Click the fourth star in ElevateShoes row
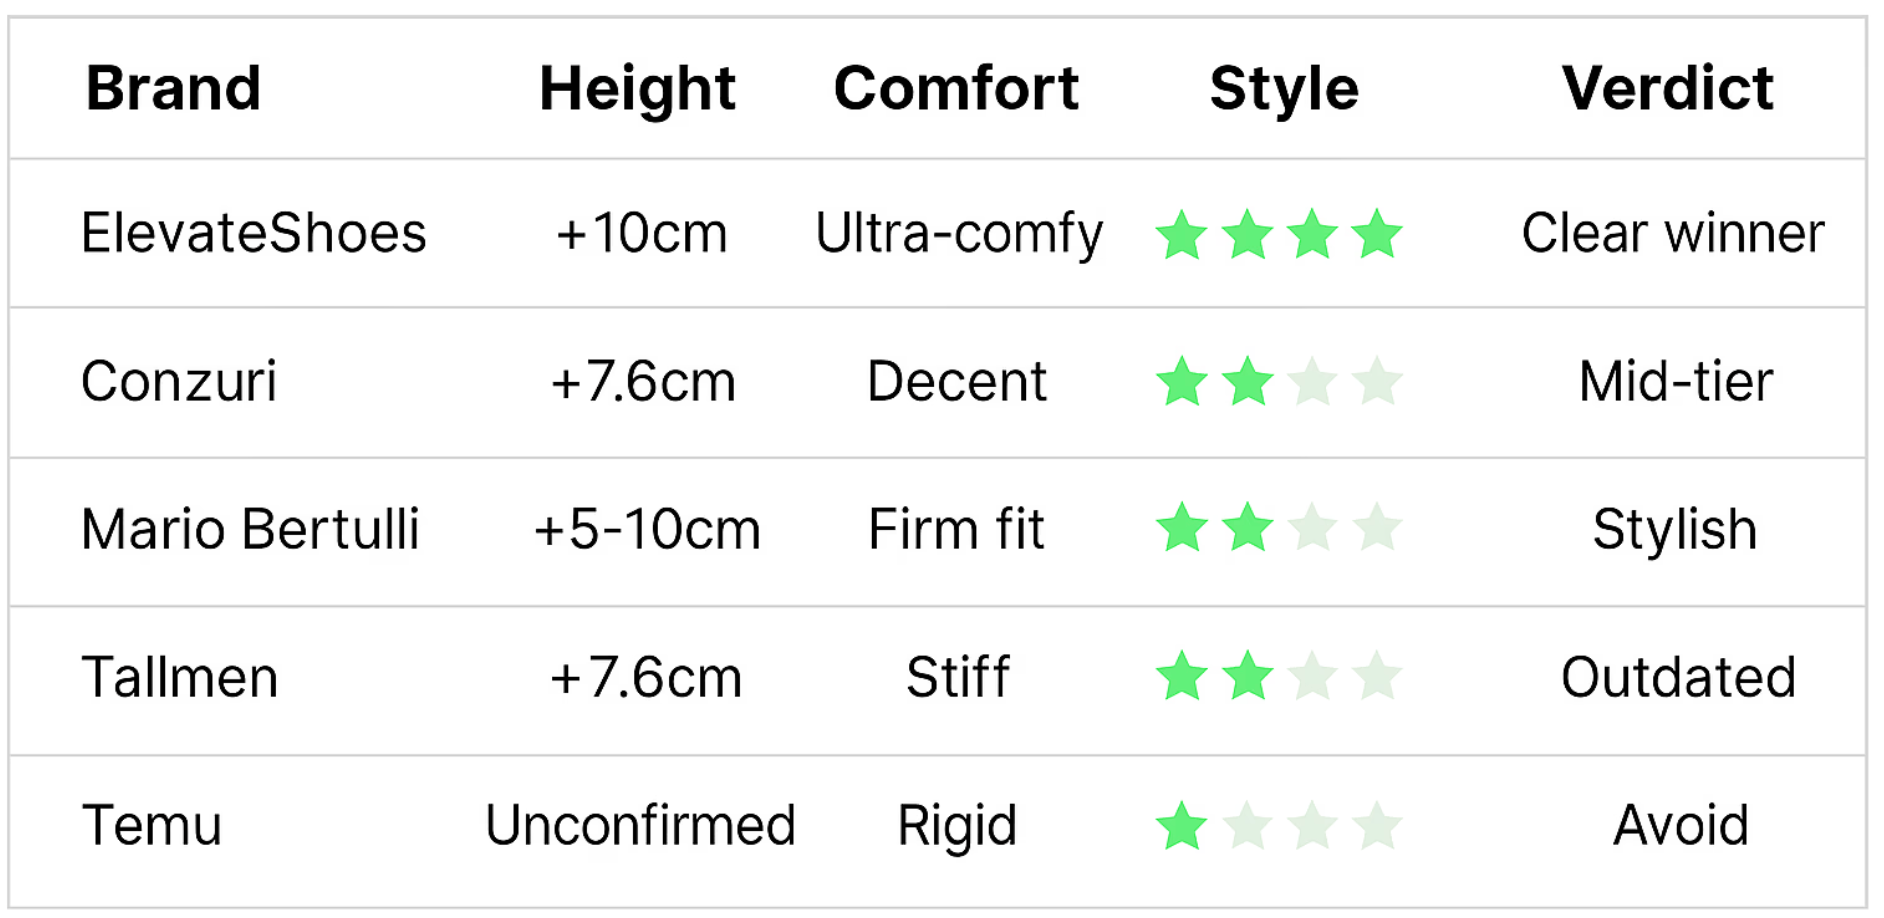Screen dimensions: 1884x918 pyautogui.click(x=1377, y=236)
